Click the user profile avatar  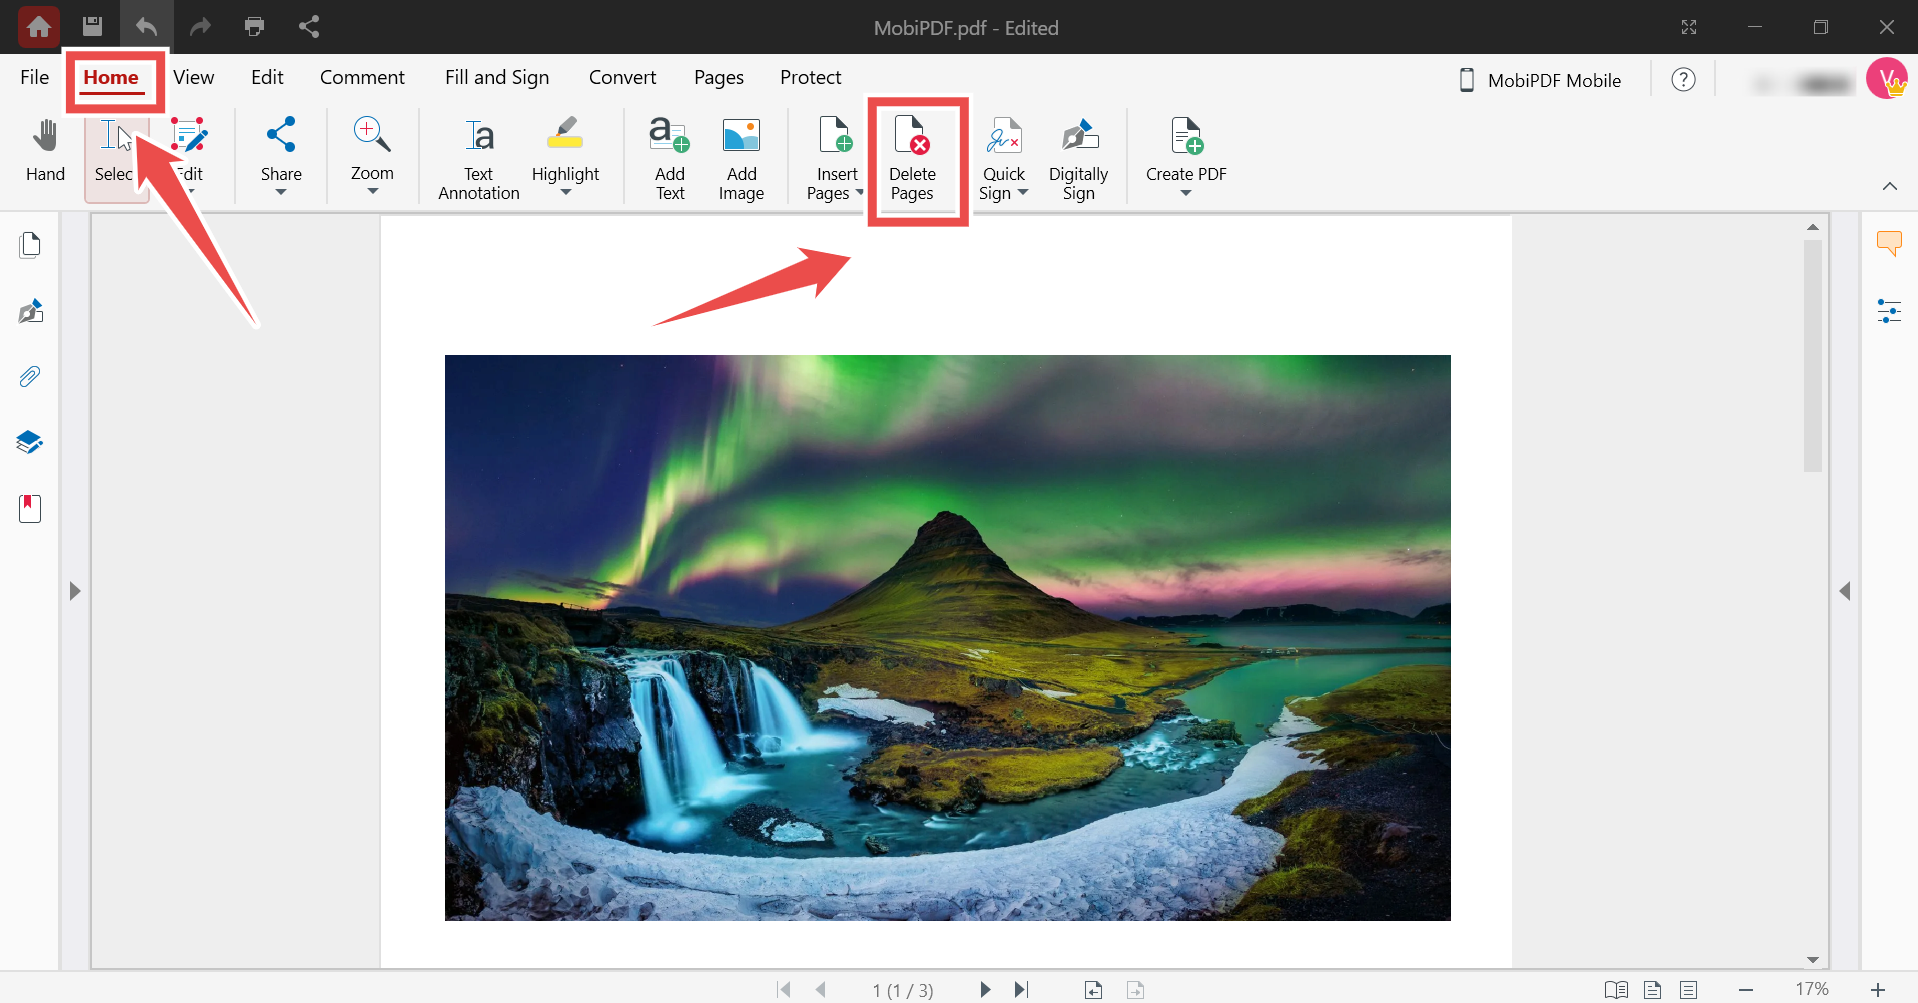(x=1887, y=78)
